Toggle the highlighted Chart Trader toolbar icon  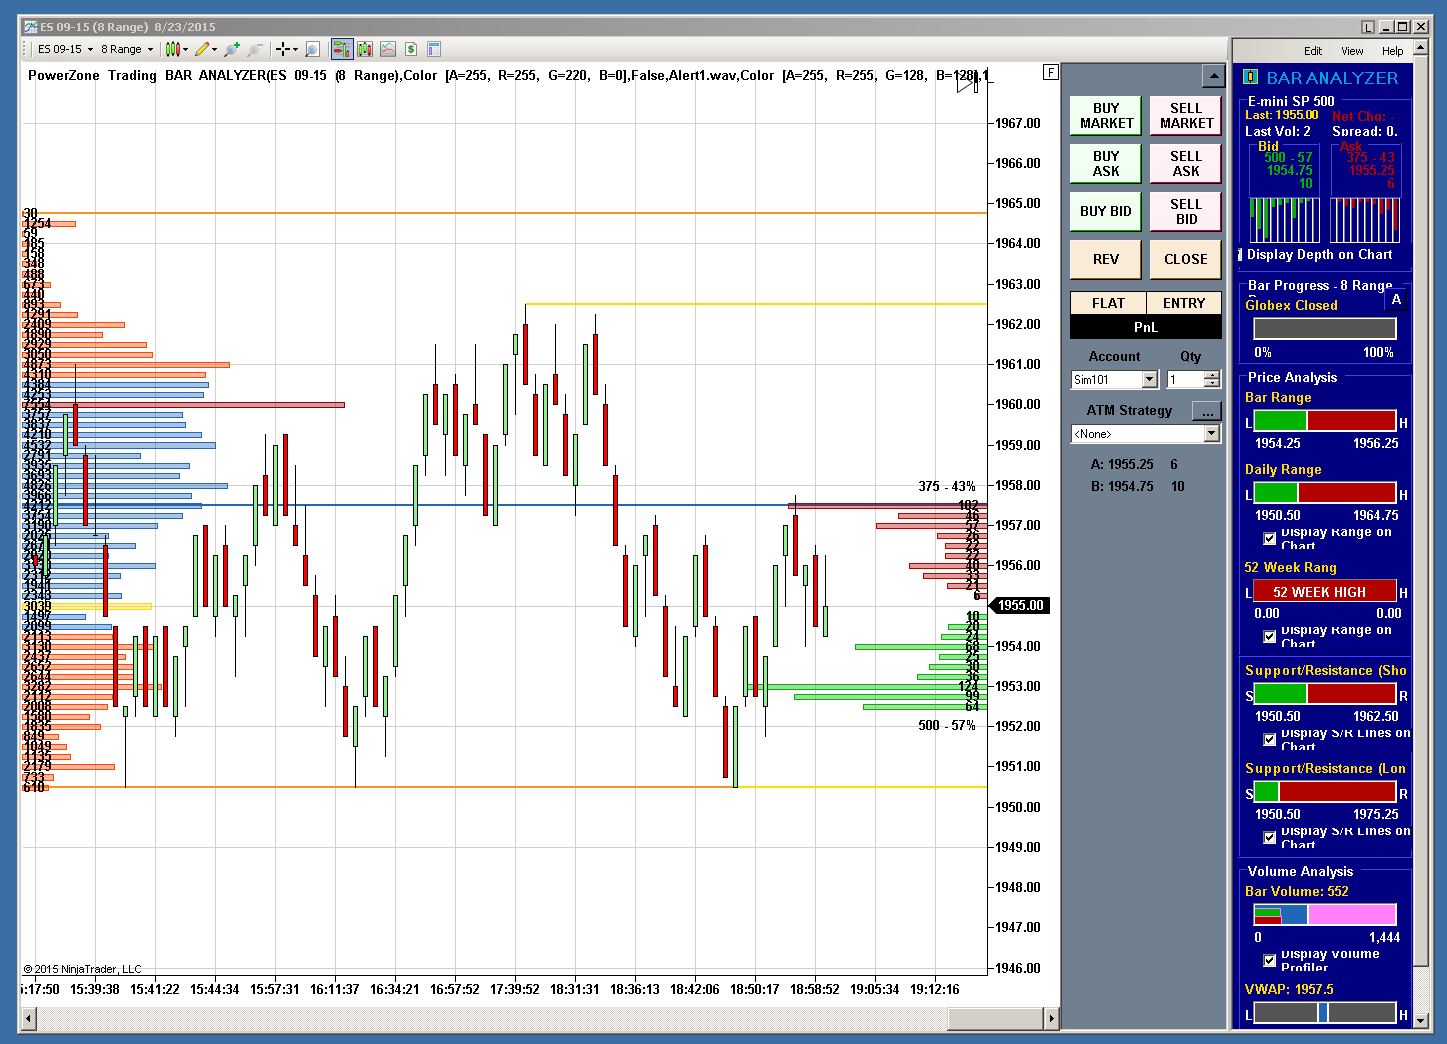pyautogui.click(x=342, y=49)
